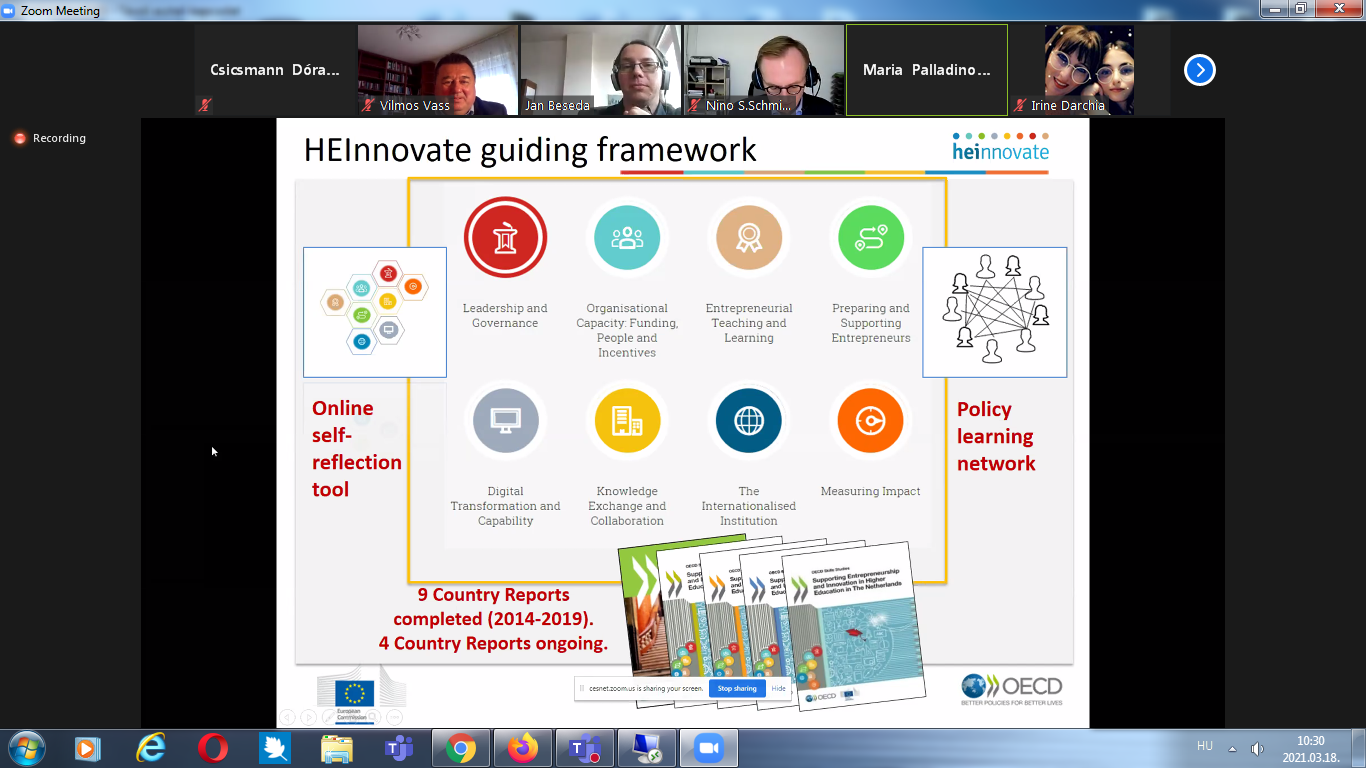The height and width of the screenshot is (768, 1366).
Task: Open the HU input language selector
Action: [x=1205, y=746]
